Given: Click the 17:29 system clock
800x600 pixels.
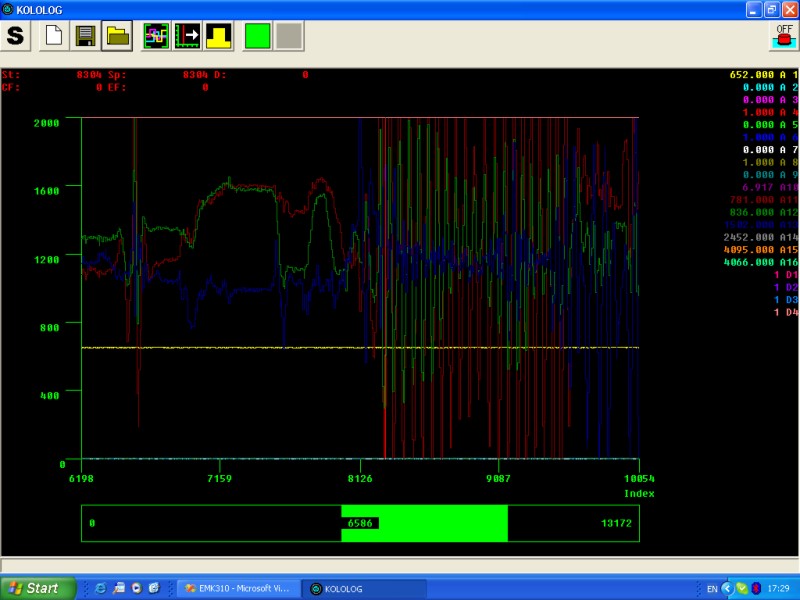Looking at the screenshot, I should 778,588.
